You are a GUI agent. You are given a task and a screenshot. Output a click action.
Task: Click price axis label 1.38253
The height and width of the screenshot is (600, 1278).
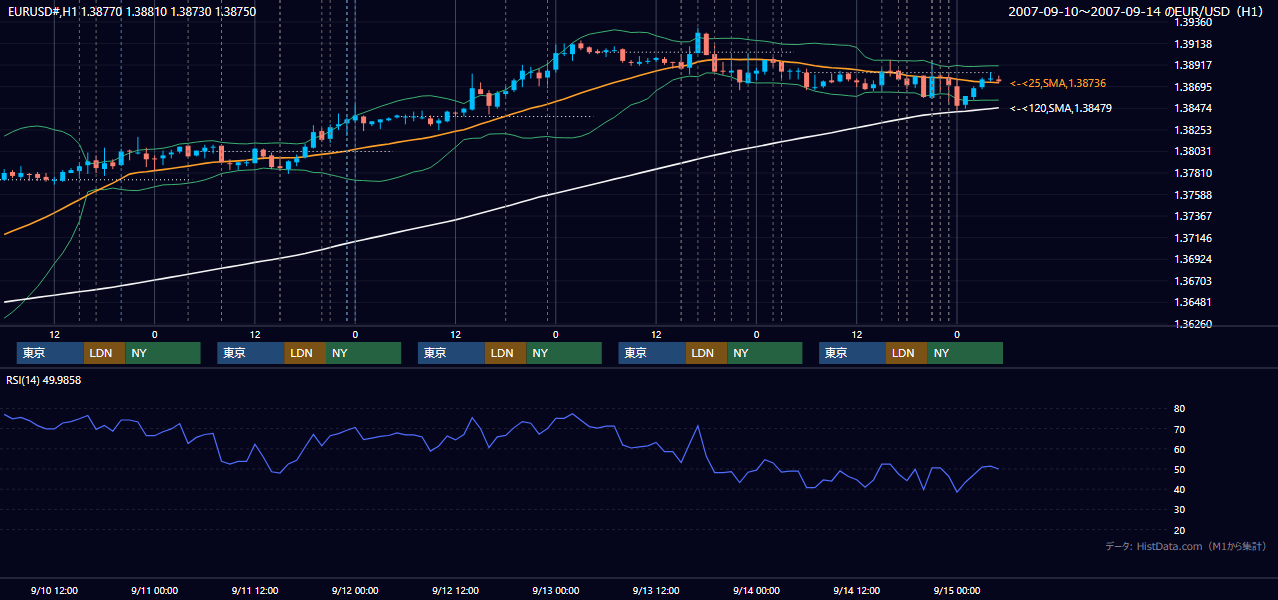point(1193,130)
